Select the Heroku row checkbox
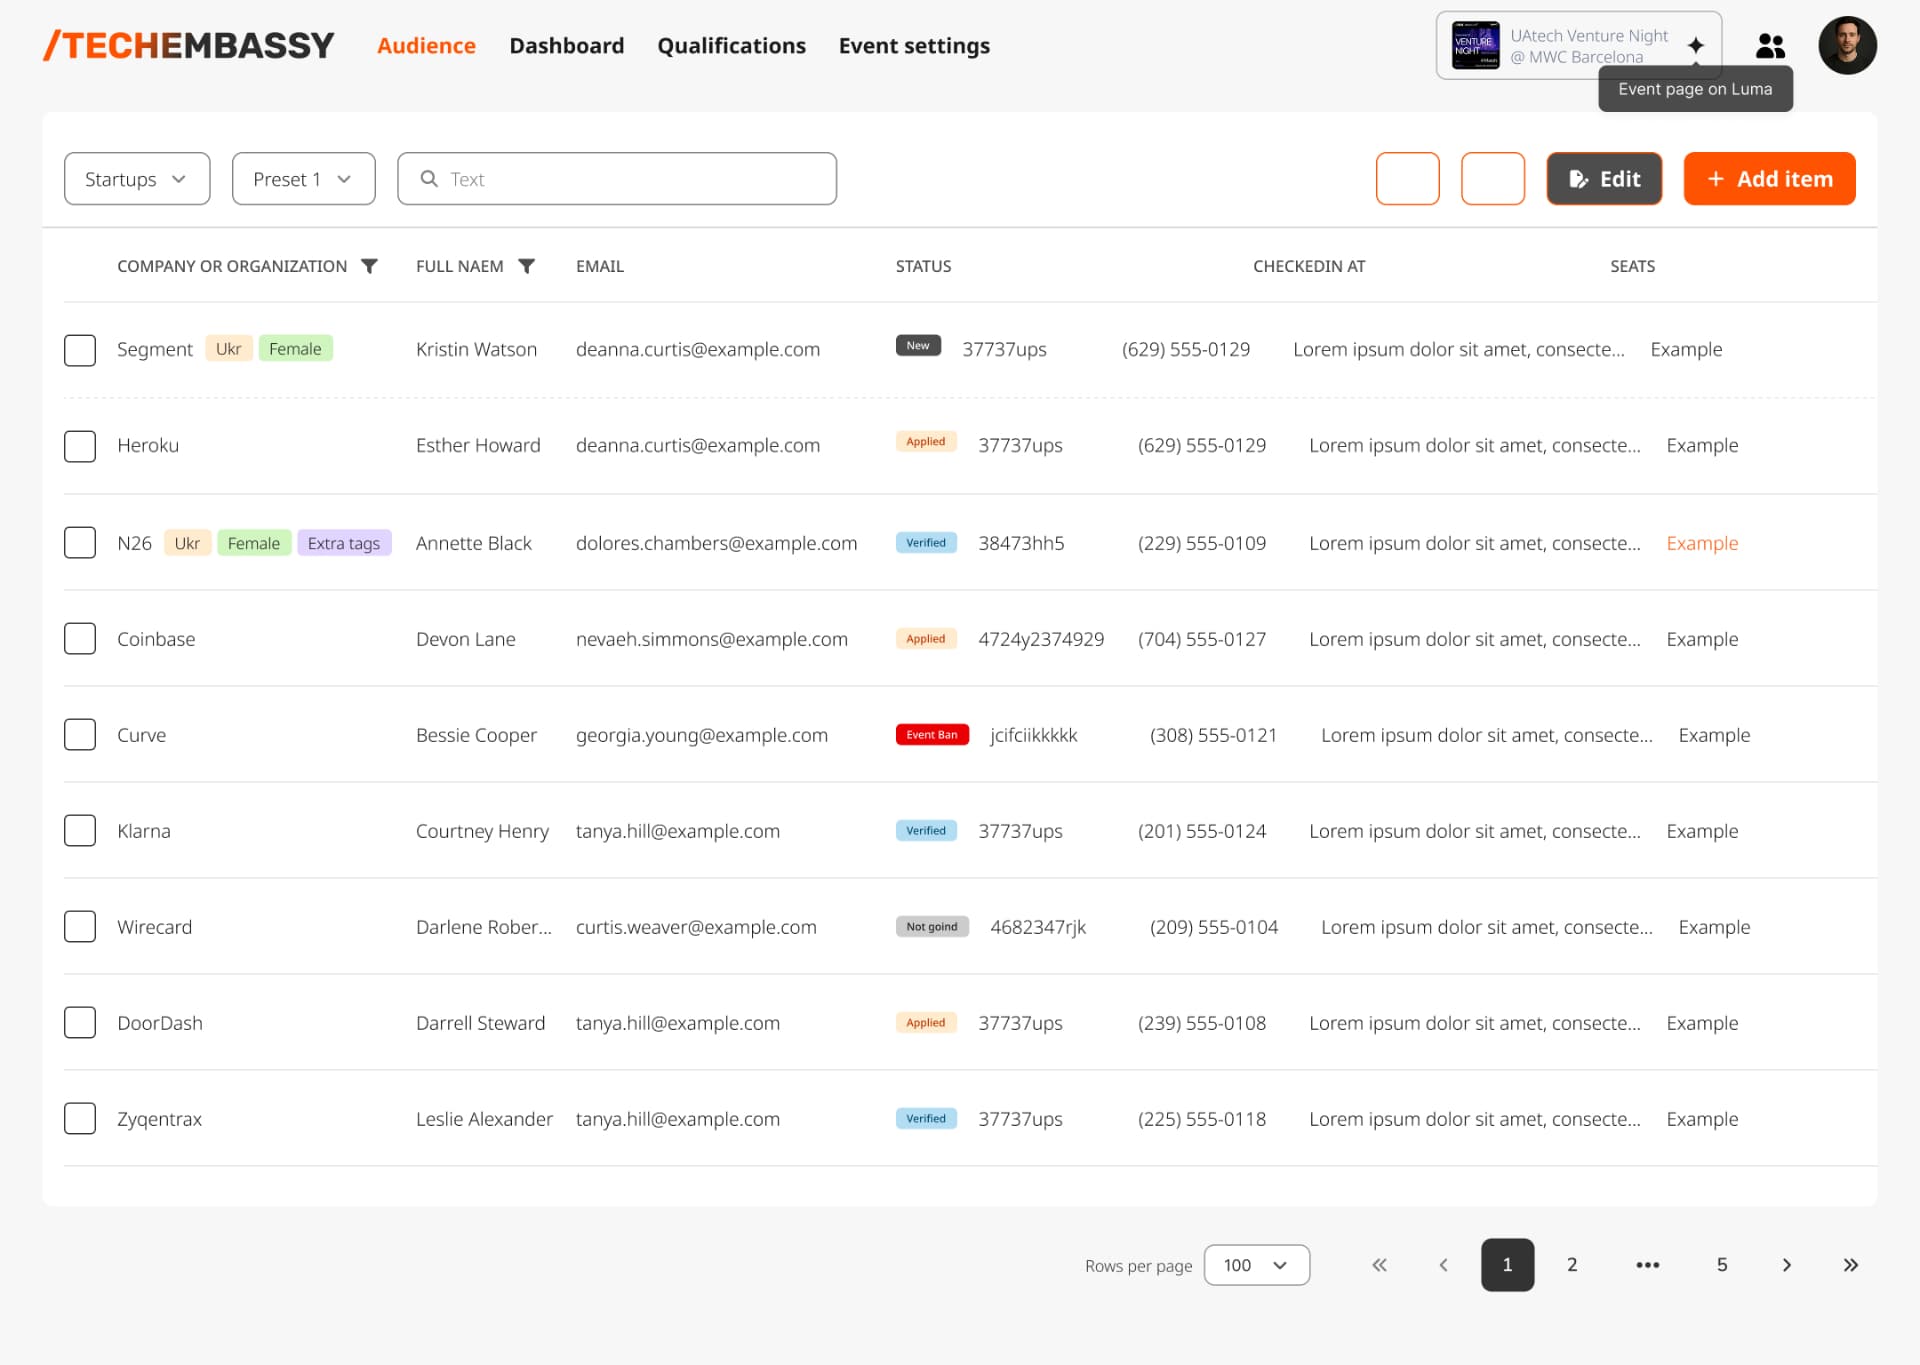Screen dimensions: 1920x1365 (x=80, y=446)
